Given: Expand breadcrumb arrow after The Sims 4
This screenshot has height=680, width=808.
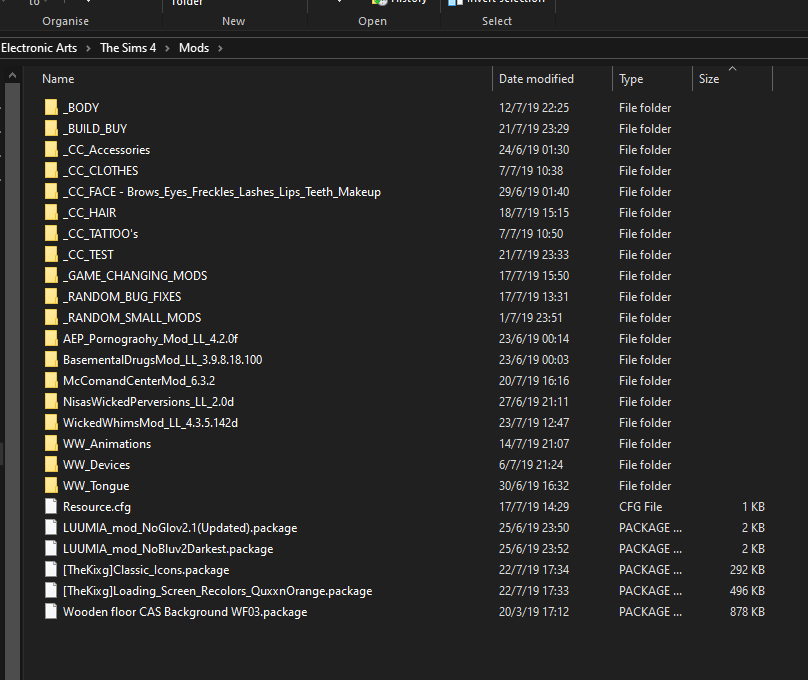Looking at the screenshot, I should tap(167, 48).
